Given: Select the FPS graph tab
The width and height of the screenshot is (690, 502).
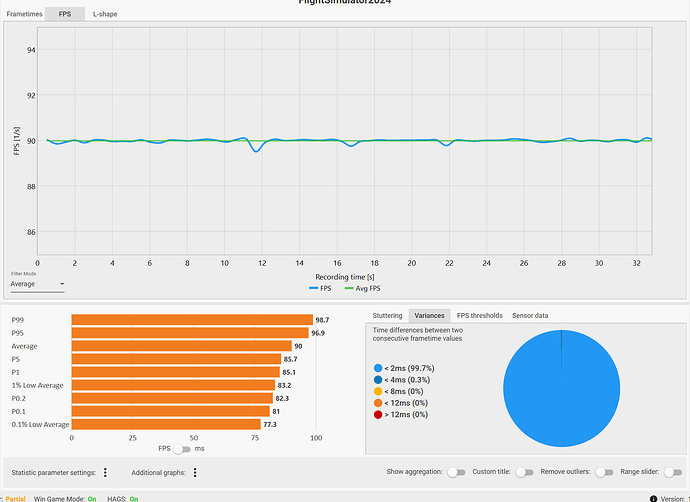Looking at the screenshot, I should tap(65, 14).
